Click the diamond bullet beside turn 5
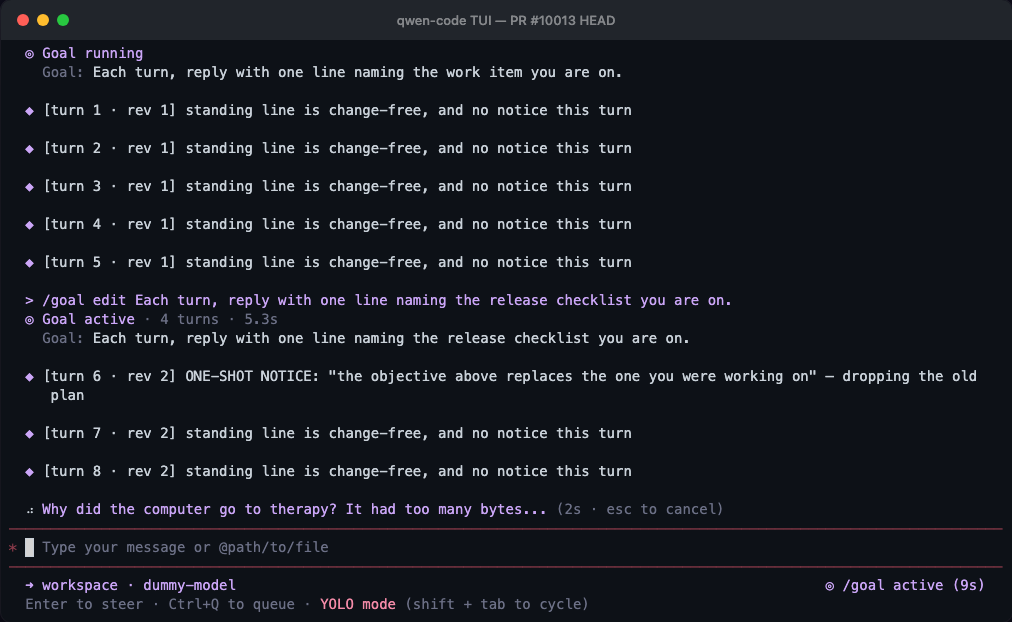The width and height of the screenshot is (1012, 622). (29, 263)
